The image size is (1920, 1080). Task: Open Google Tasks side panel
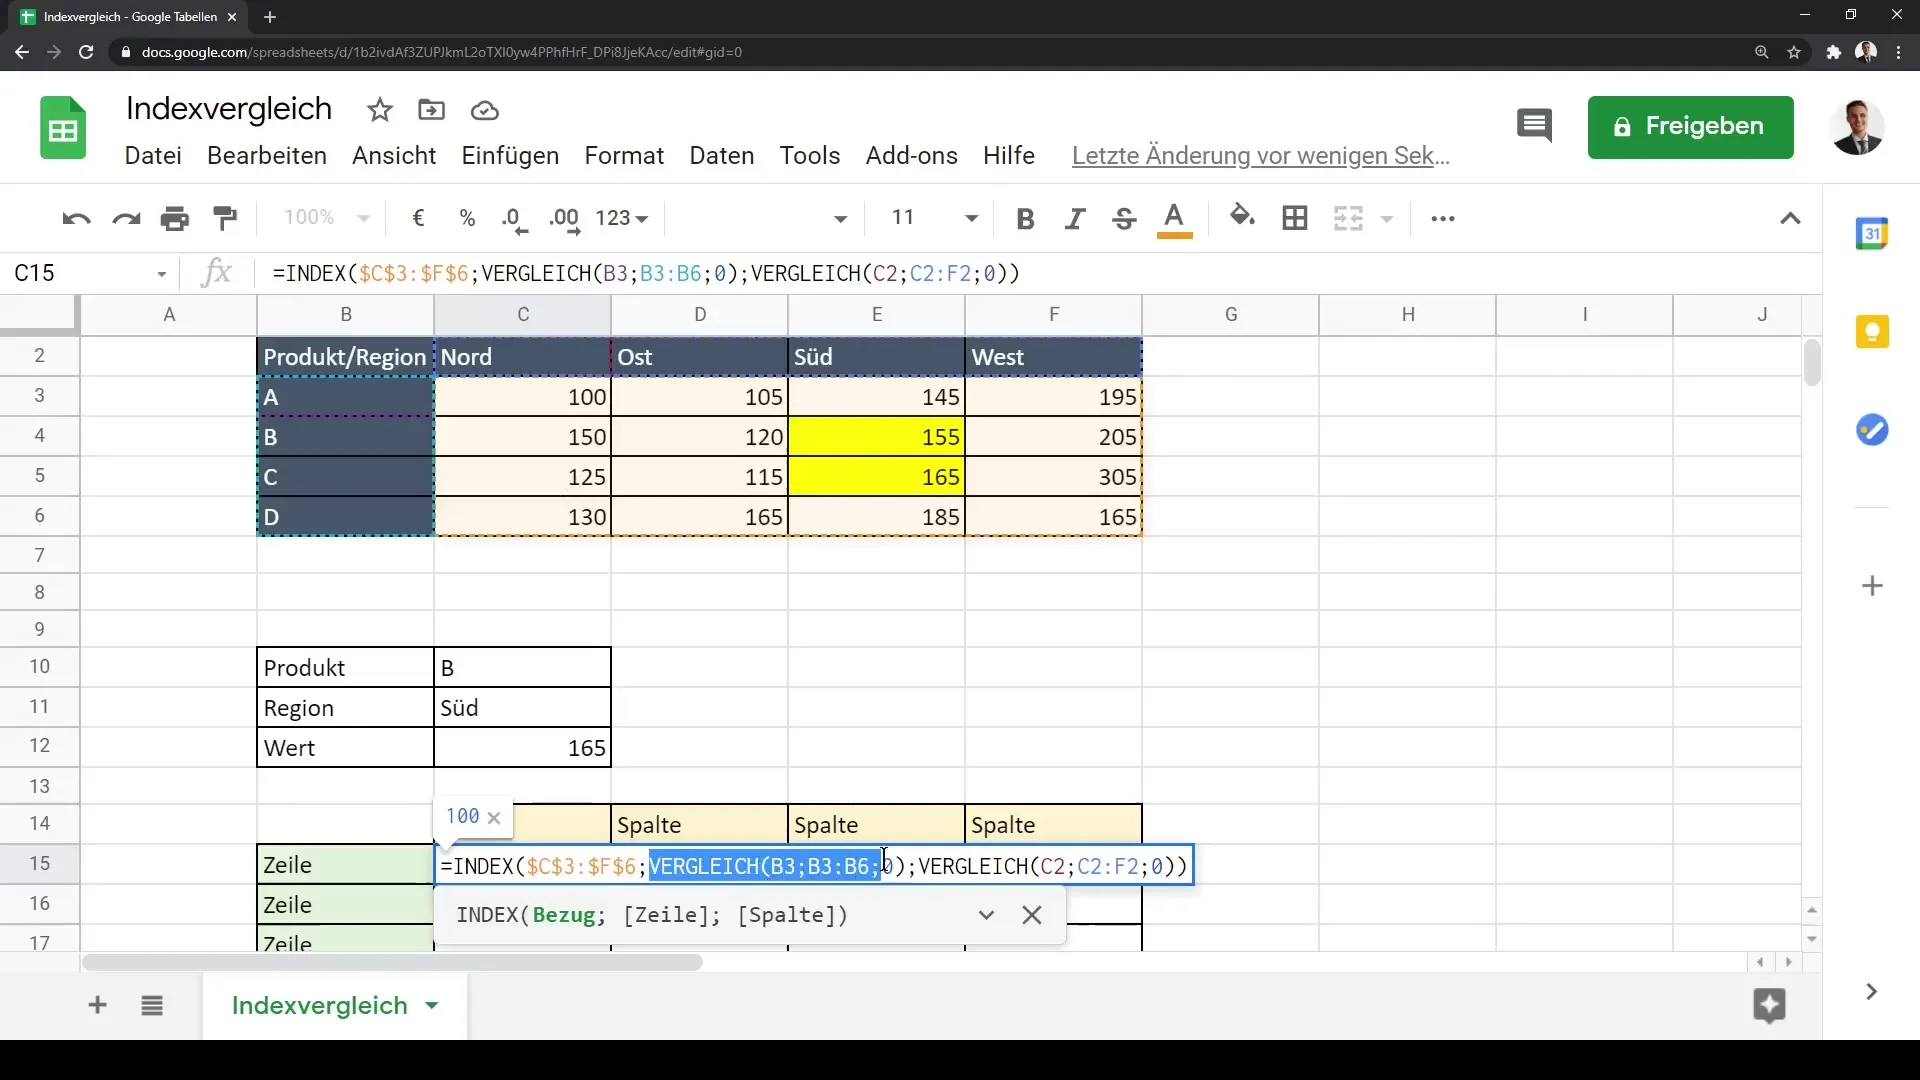1872,430
